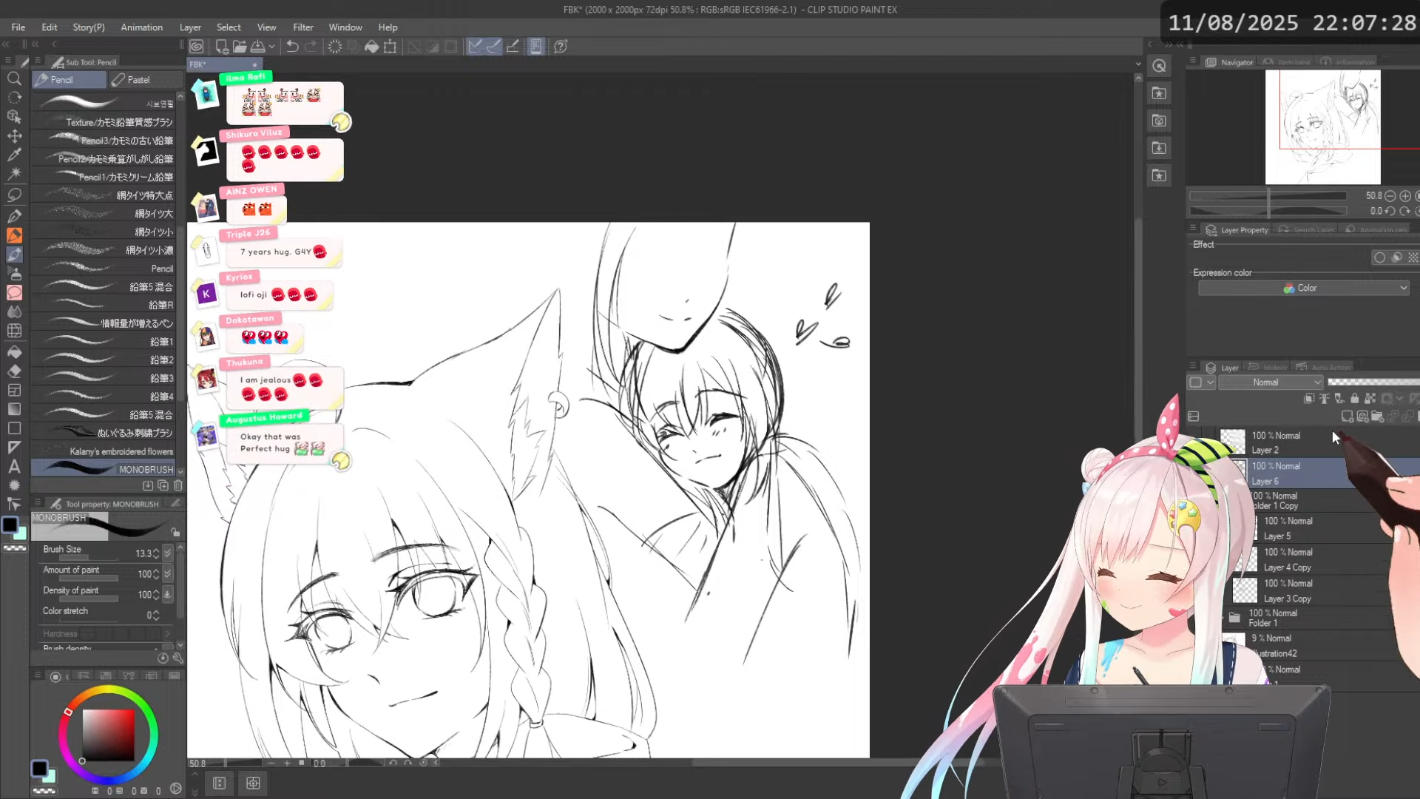
Task: Select the Auto select wand tool
Action: point(14,174)
